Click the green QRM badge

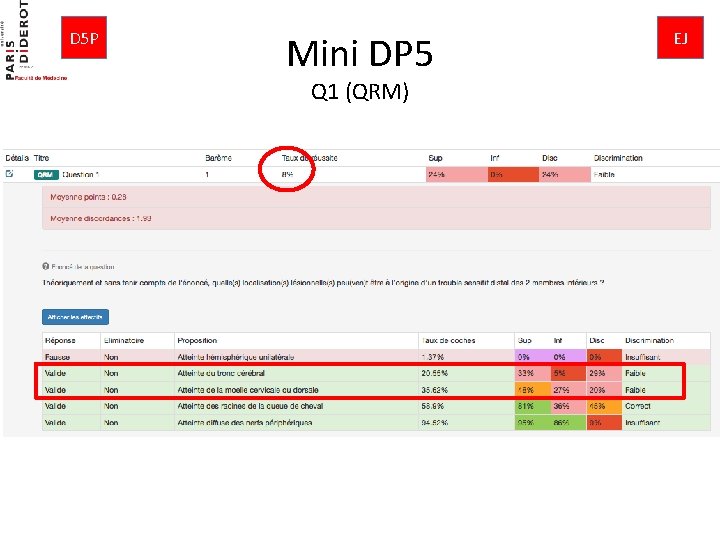pos(45,174)
